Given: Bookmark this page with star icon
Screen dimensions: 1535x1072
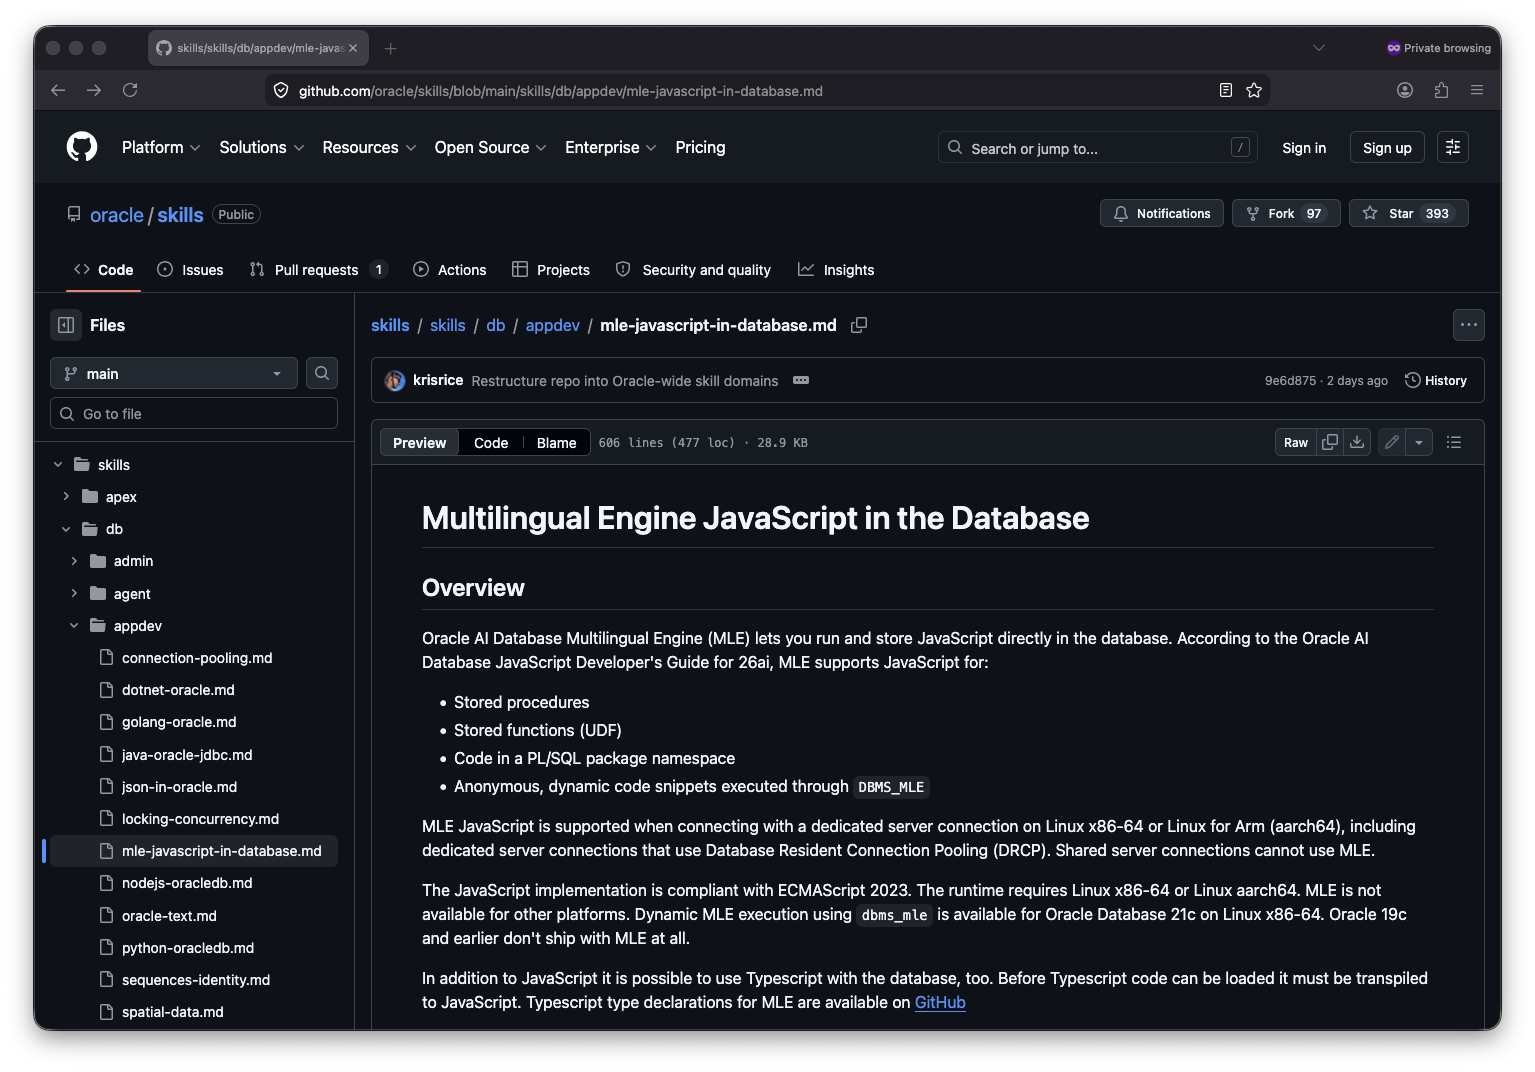Looking at the screenshot, I should tap(1254, 90).
